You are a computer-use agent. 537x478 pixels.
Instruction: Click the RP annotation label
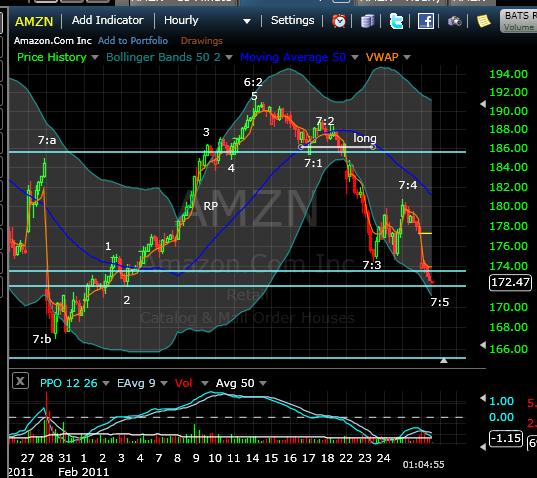coord(211,206)
